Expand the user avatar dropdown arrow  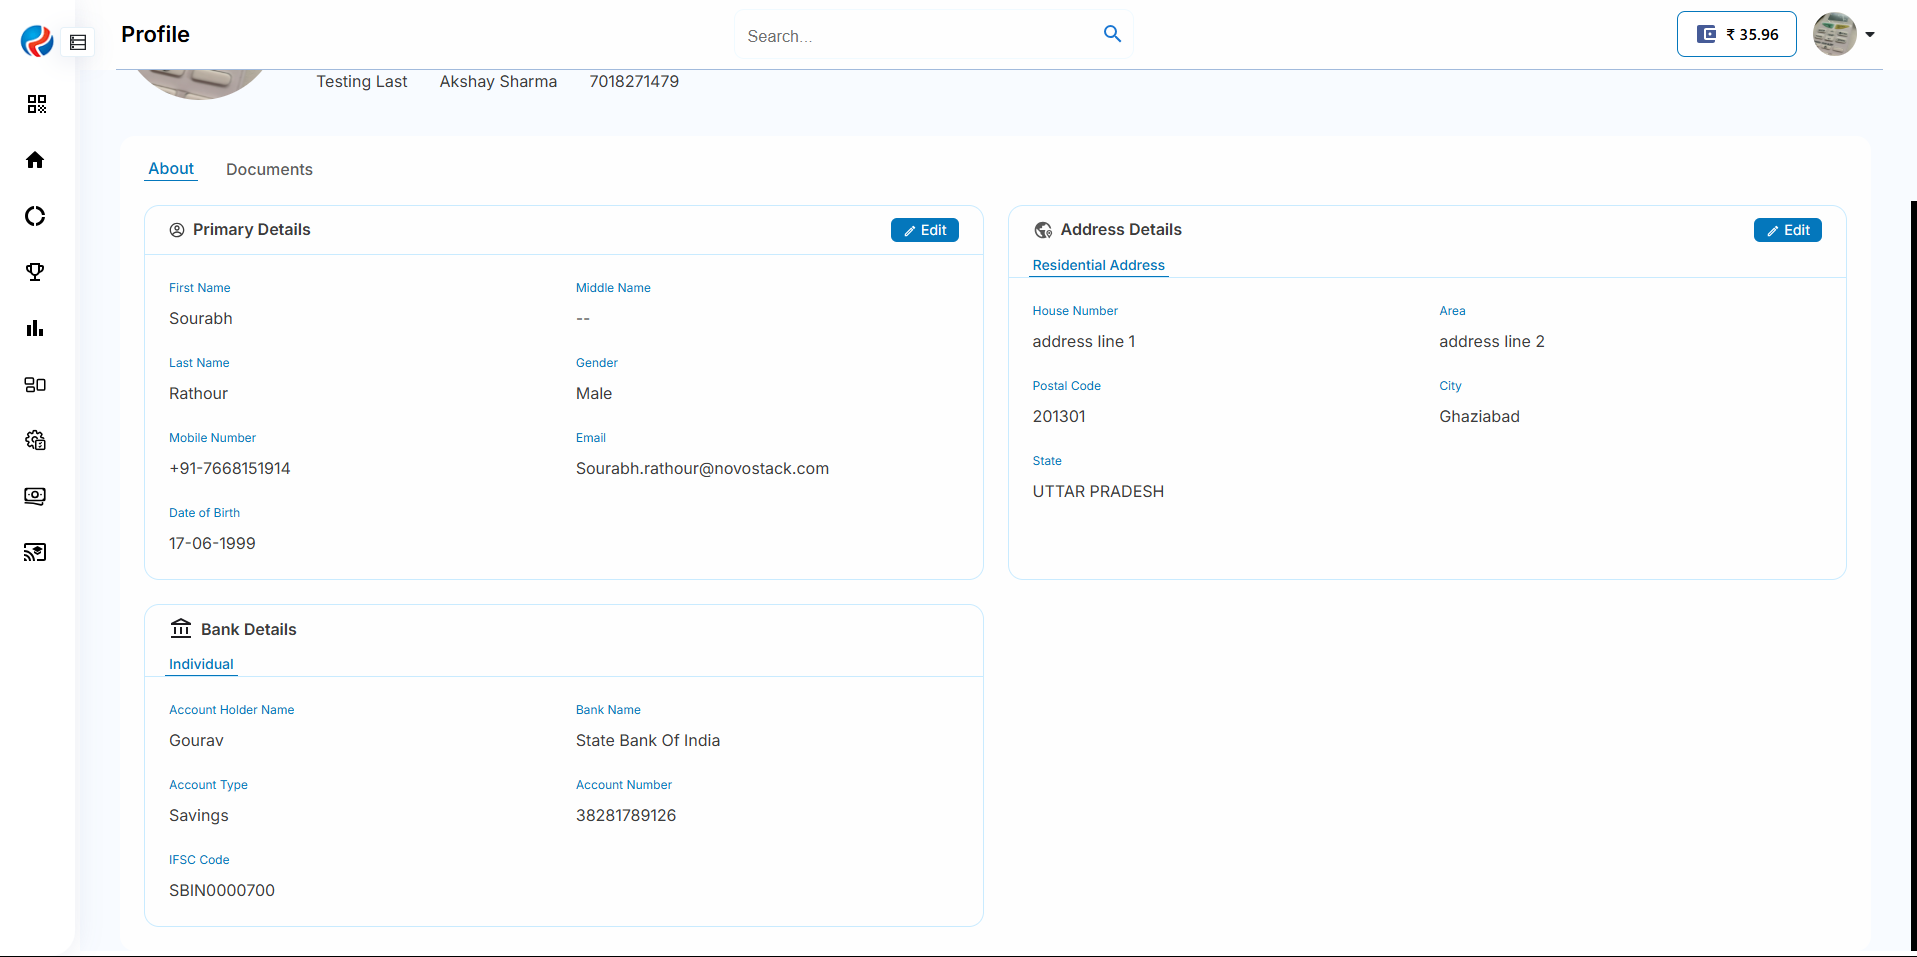pos(1870,35)
